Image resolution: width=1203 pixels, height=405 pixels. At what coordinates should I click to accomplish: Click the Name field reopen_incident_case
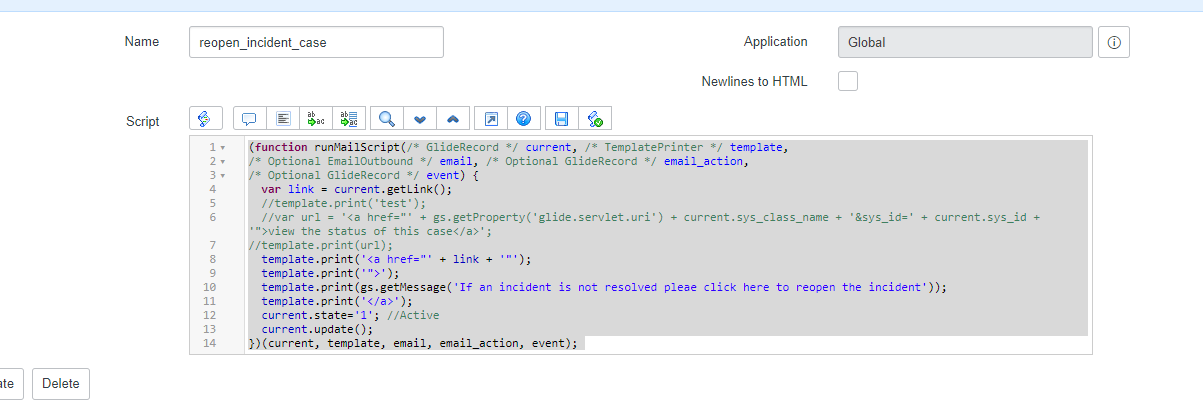316,42
